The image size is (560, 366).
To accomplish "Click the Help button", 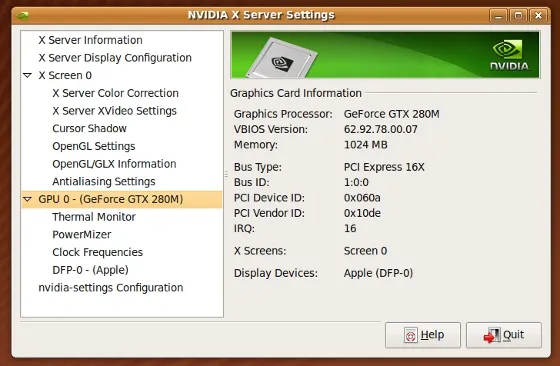I will [x=423, y=335].
